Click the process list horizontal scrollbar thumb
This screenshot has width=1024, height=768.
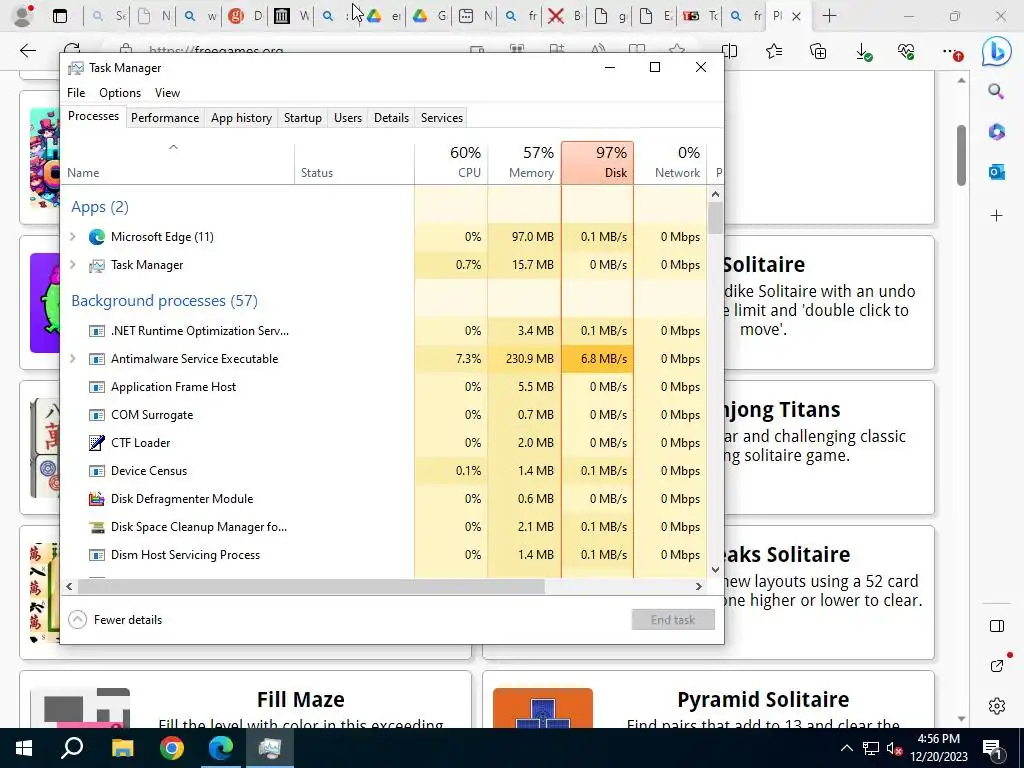pos(311,586)
